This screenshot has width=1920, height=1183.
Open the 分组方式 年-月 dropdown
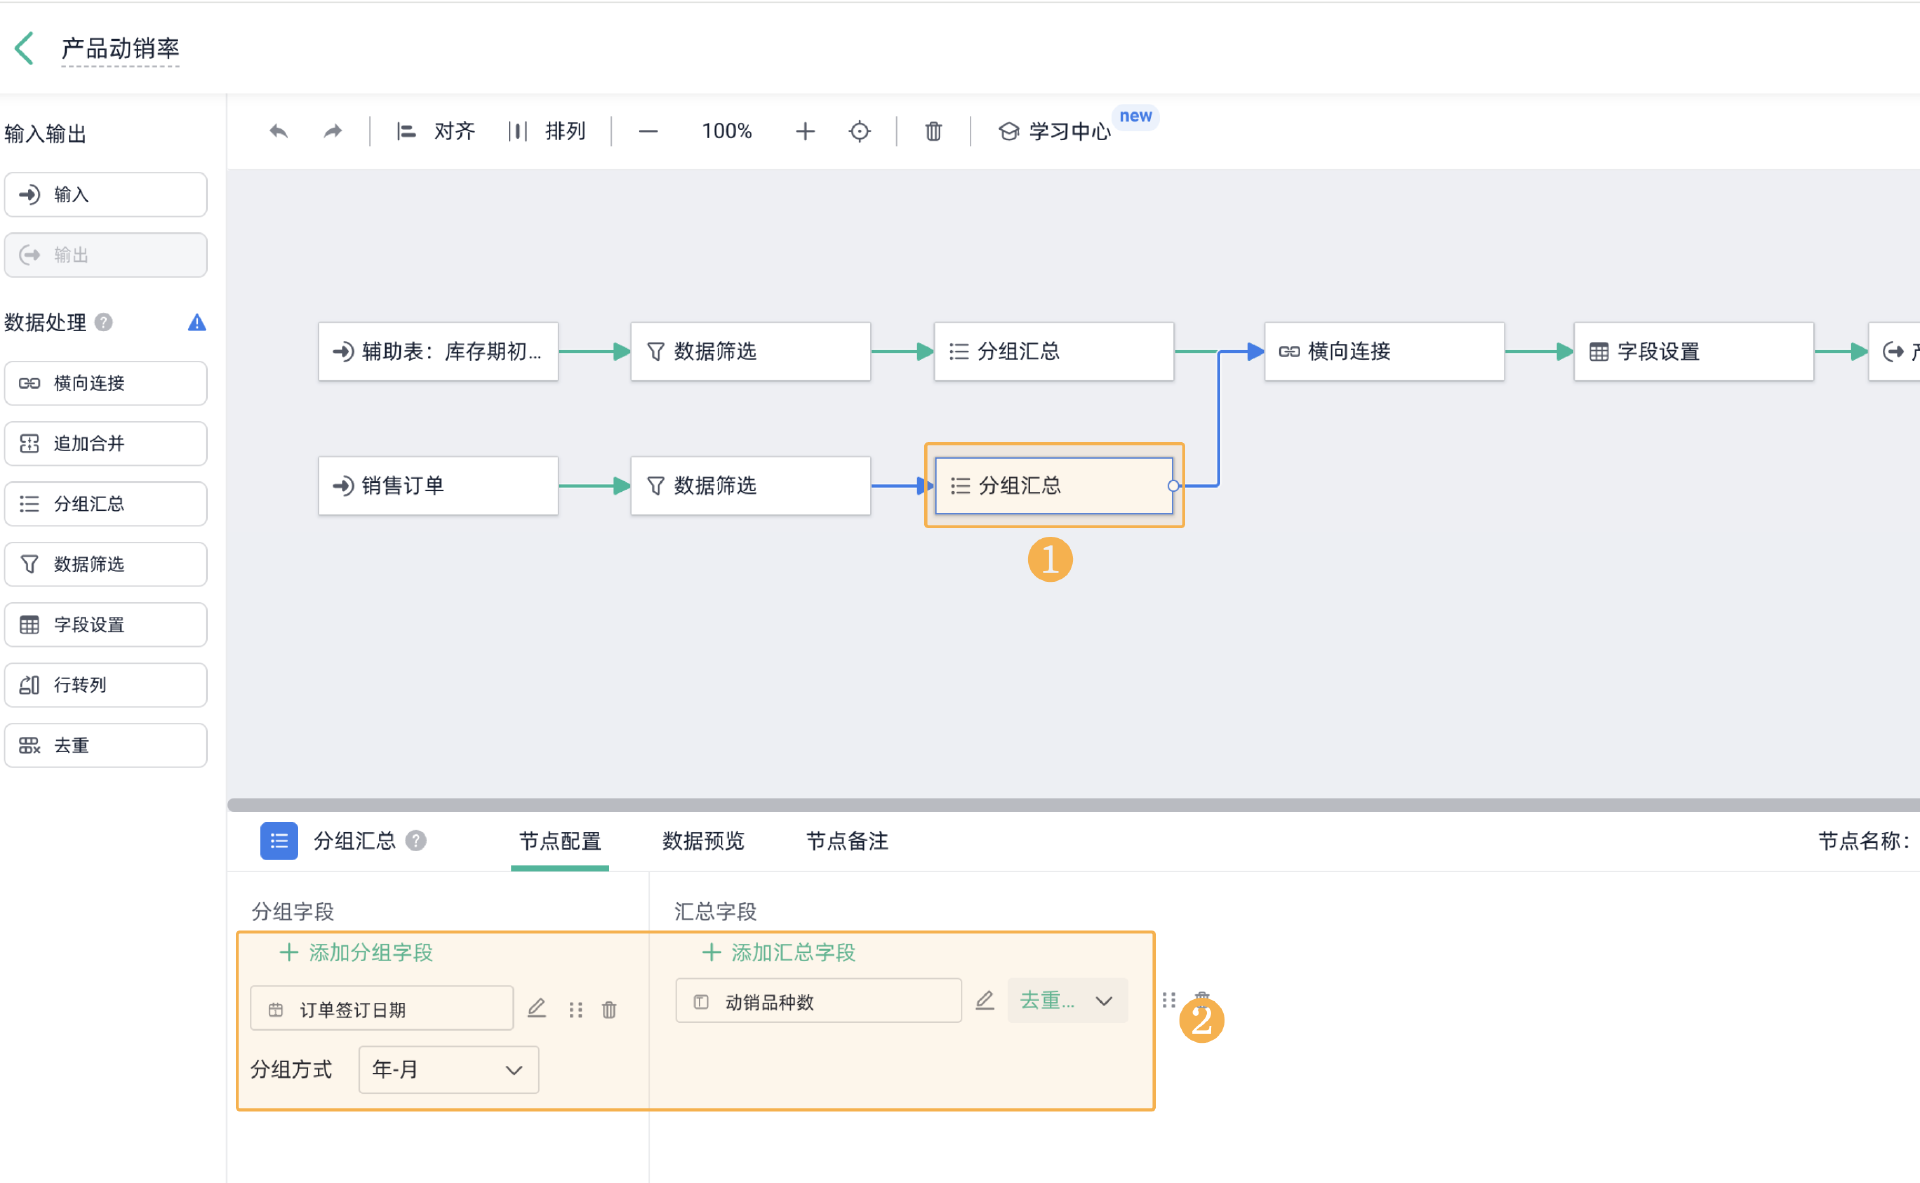tap(448, 1070)
